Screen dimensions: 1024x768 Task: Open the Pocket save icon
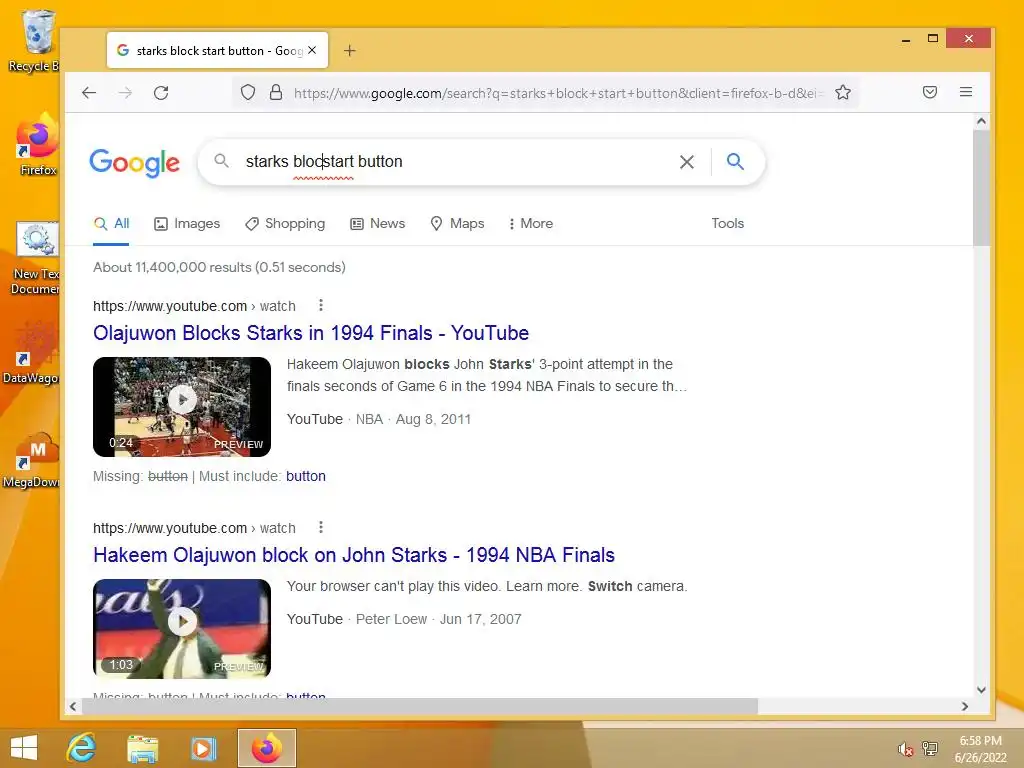(x=930, y=92)
